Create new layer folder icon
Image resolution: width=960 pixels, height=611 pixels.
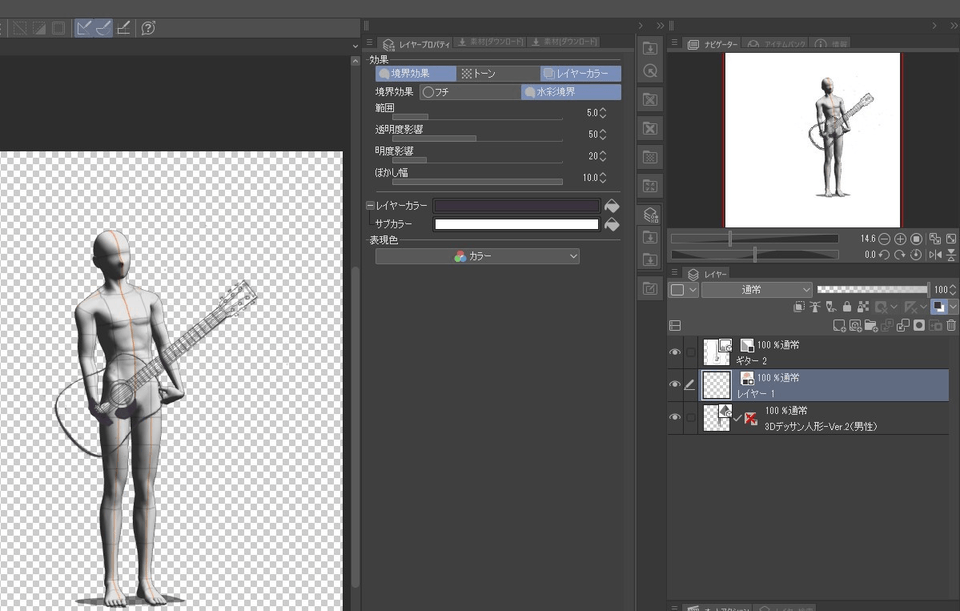[871, 326]
